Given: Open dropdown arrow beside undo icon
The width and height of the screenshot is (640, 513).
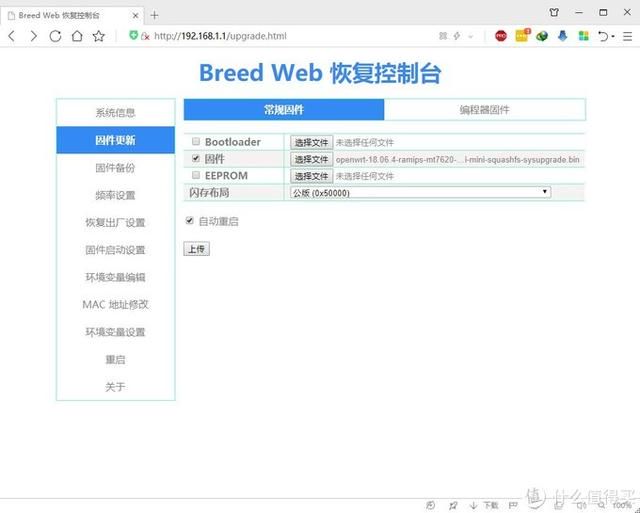Looking at the screenshot, I should [x=613, y=36].
